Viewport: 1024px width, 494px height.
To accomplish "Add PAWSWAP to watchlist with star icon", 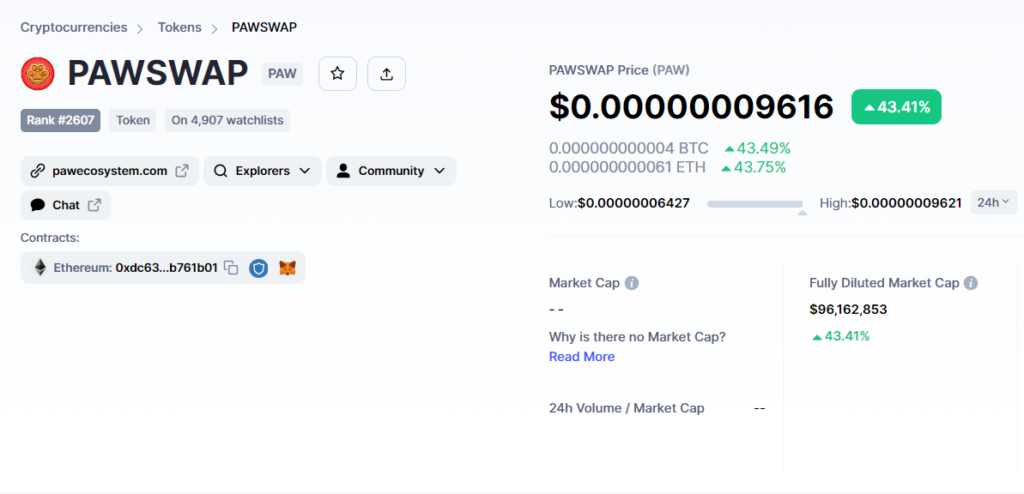I will click(x=337, y=74).
